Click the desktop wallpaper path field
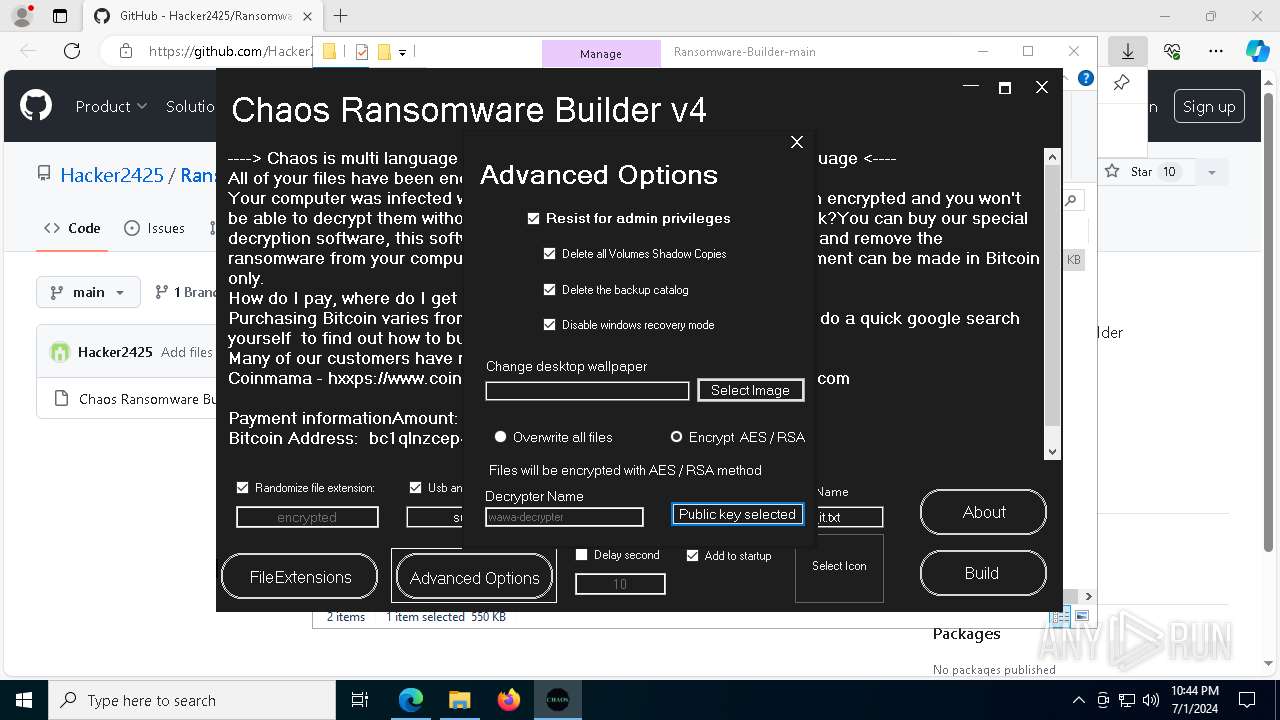The width and height of the screenshot is (1280, 720). 587,391
